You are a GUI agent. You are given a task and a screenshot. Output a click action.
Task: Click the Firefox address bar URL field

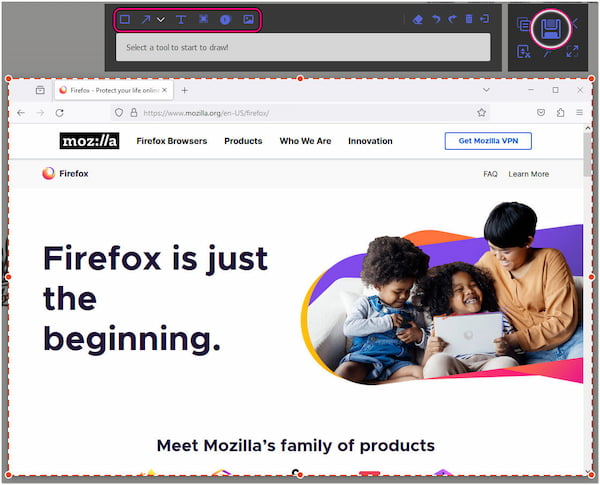(x=300, y=113)
